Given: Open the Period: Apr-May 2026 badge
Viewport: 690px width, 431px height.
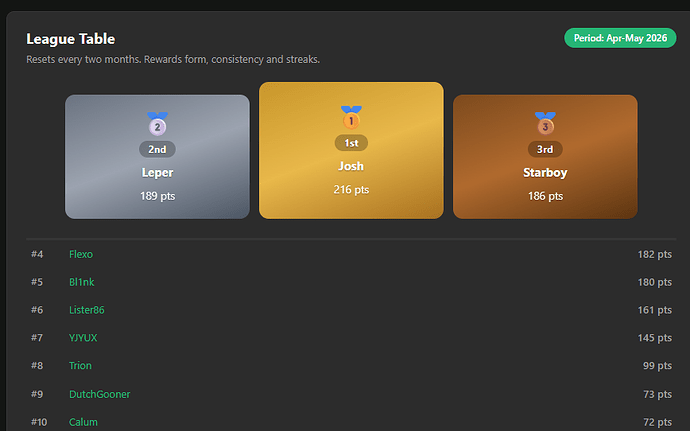Looking at the screenshot, I should (620, 38).
